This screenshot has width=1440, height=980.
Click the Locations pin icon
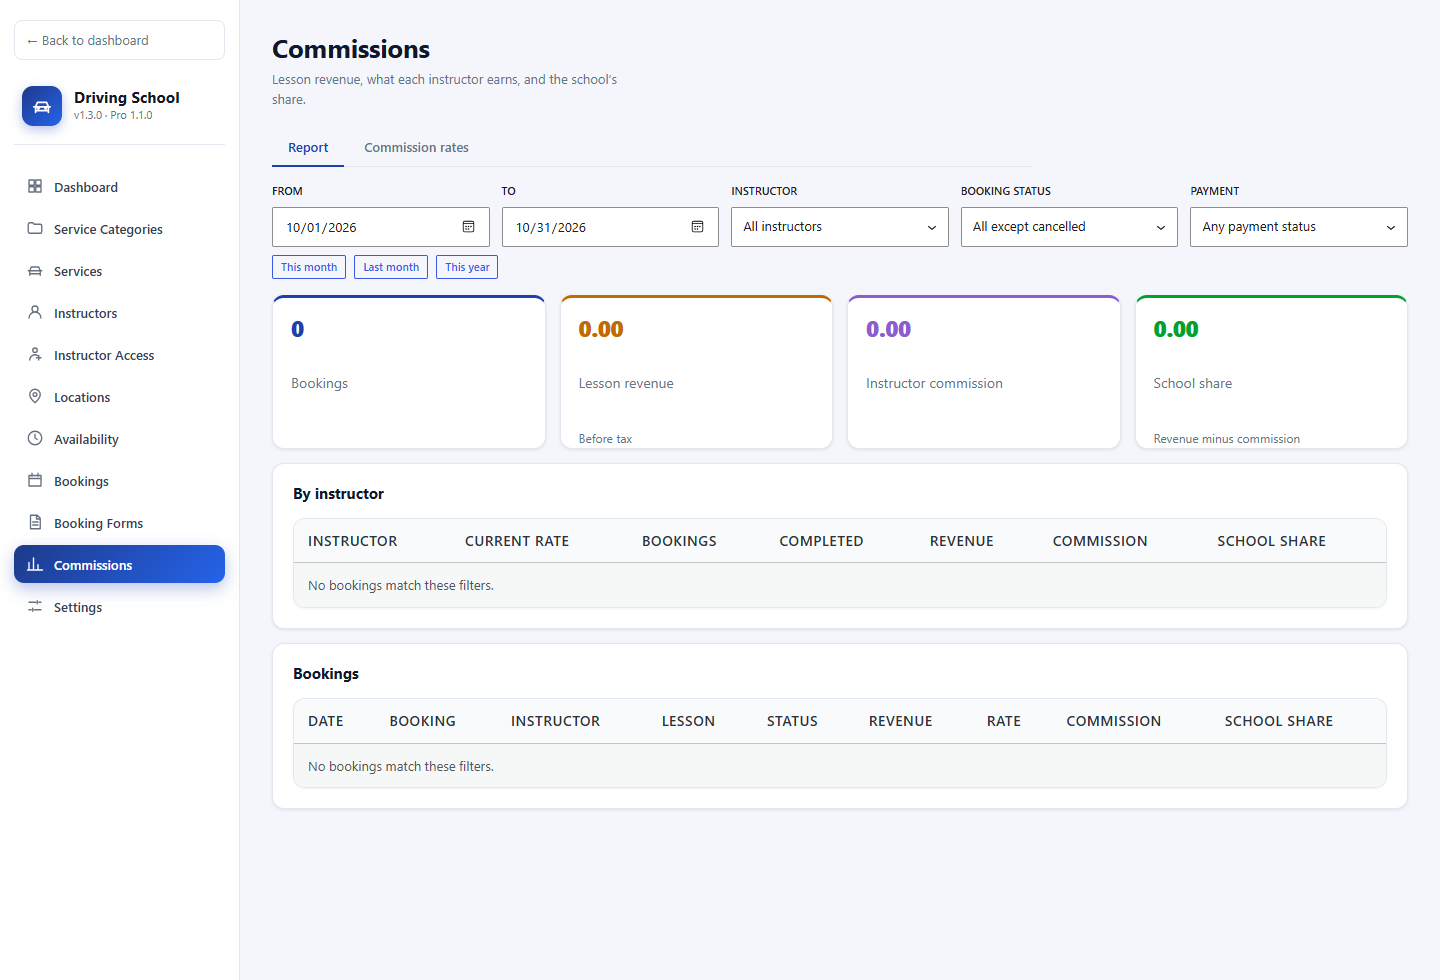[x=35, y=396]
